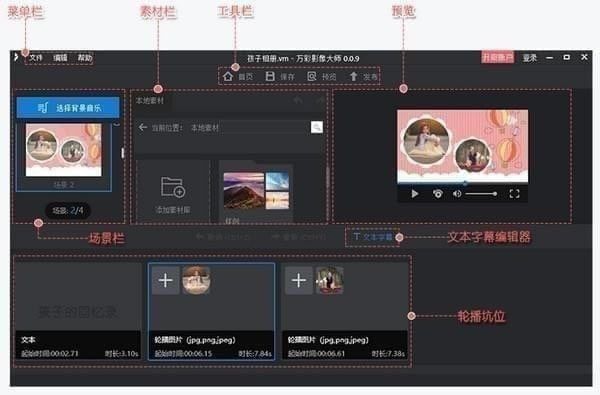The image size is (600, 395).
Task: Toggle the eye-shaped loop icon in the preview
Action: [x=437, y=194]
